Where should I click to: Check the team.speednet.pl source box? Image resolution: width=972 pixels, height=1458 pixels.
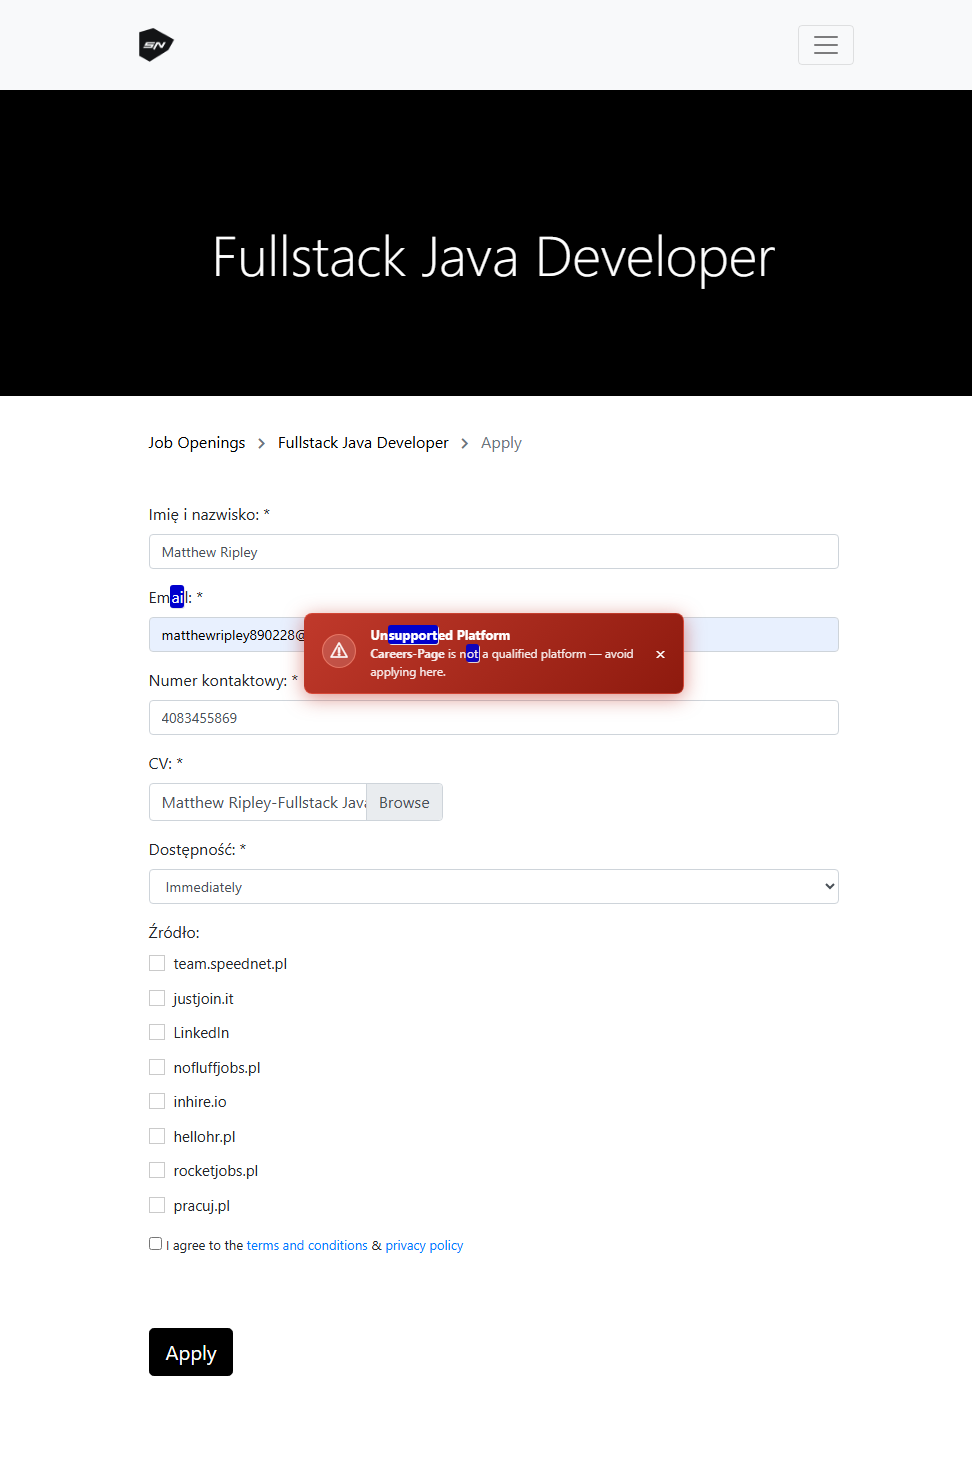[x=157, y=963]
